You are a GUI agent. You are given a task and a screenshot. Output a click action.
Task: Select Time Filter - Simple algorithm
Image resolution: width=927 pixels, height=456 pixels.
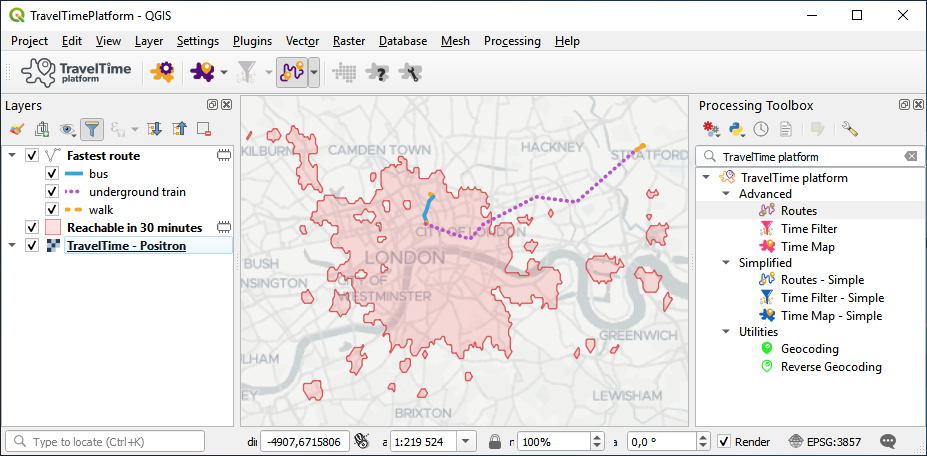coord(832,298)
